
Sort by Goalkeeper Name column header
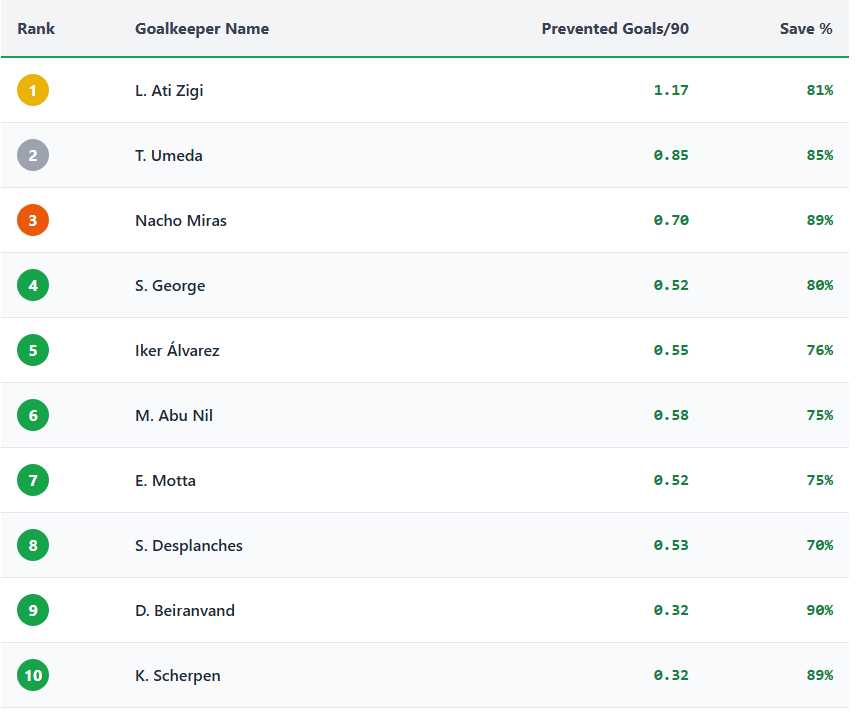tap(202, 29)
